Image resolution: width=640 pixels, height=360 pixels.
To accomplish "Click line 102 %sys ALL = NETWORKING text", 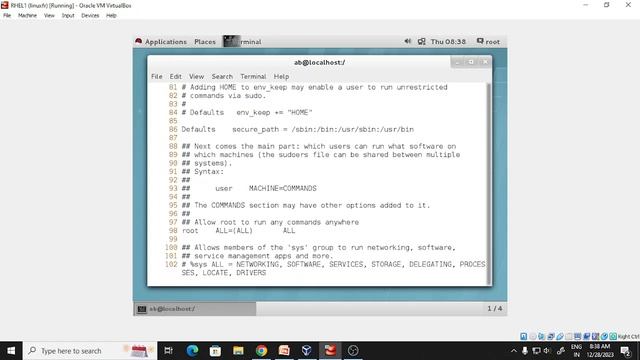I will coord(333,269).
